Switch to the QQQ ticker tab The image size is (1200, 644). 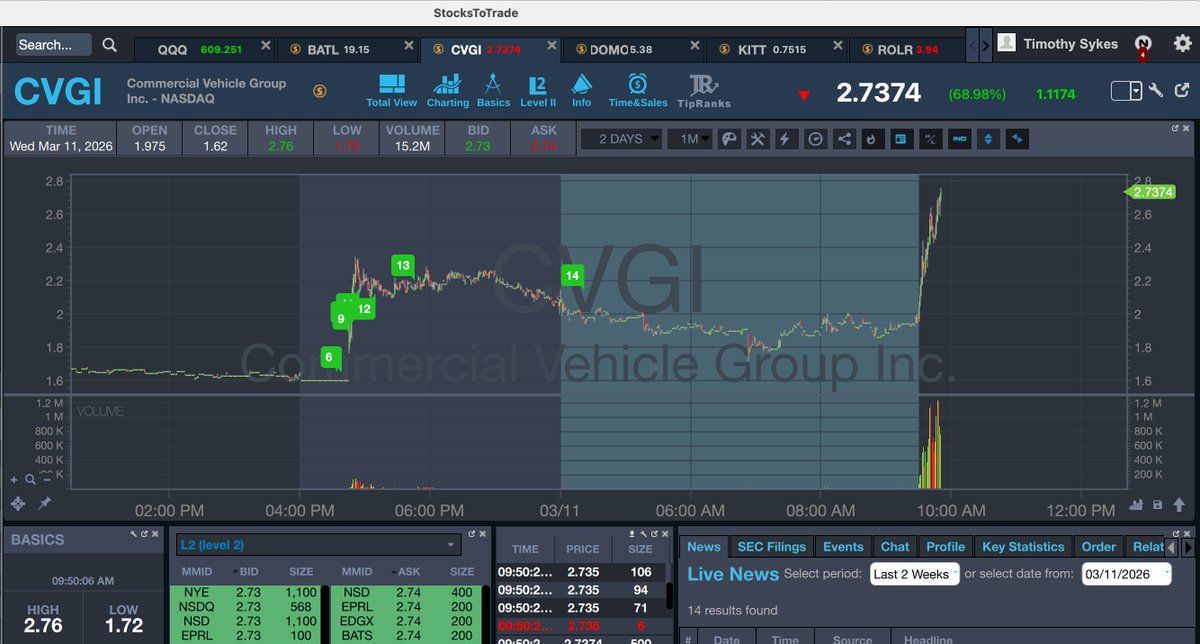[204, 49]
